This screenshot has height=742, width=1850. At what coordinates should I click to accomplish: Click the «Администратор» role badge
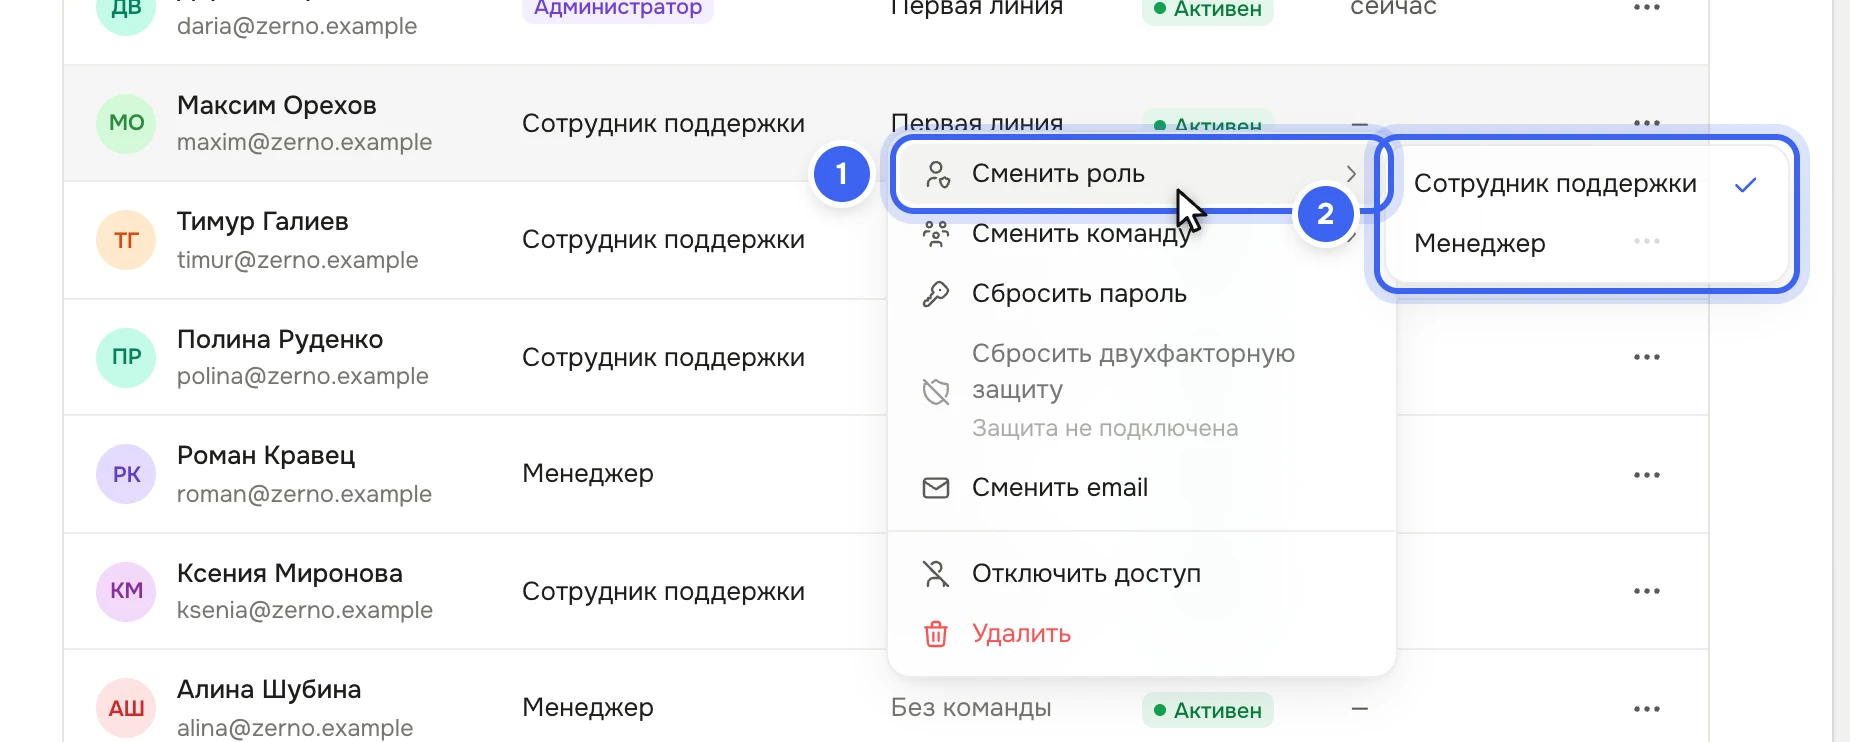click(617, 9)
